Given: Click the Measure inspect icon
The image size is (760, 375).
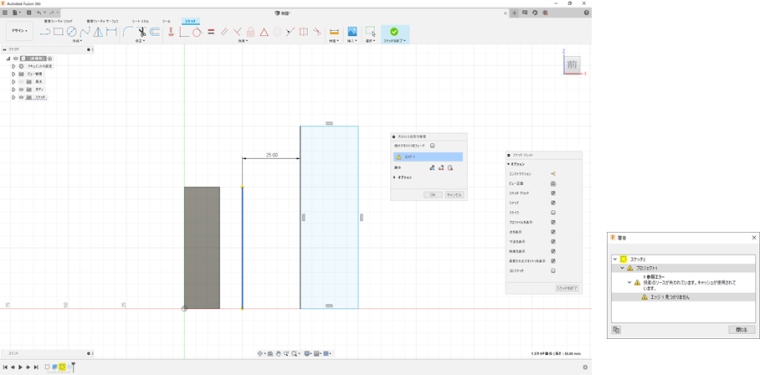Looking at the screenshot, I should [334, 32].
